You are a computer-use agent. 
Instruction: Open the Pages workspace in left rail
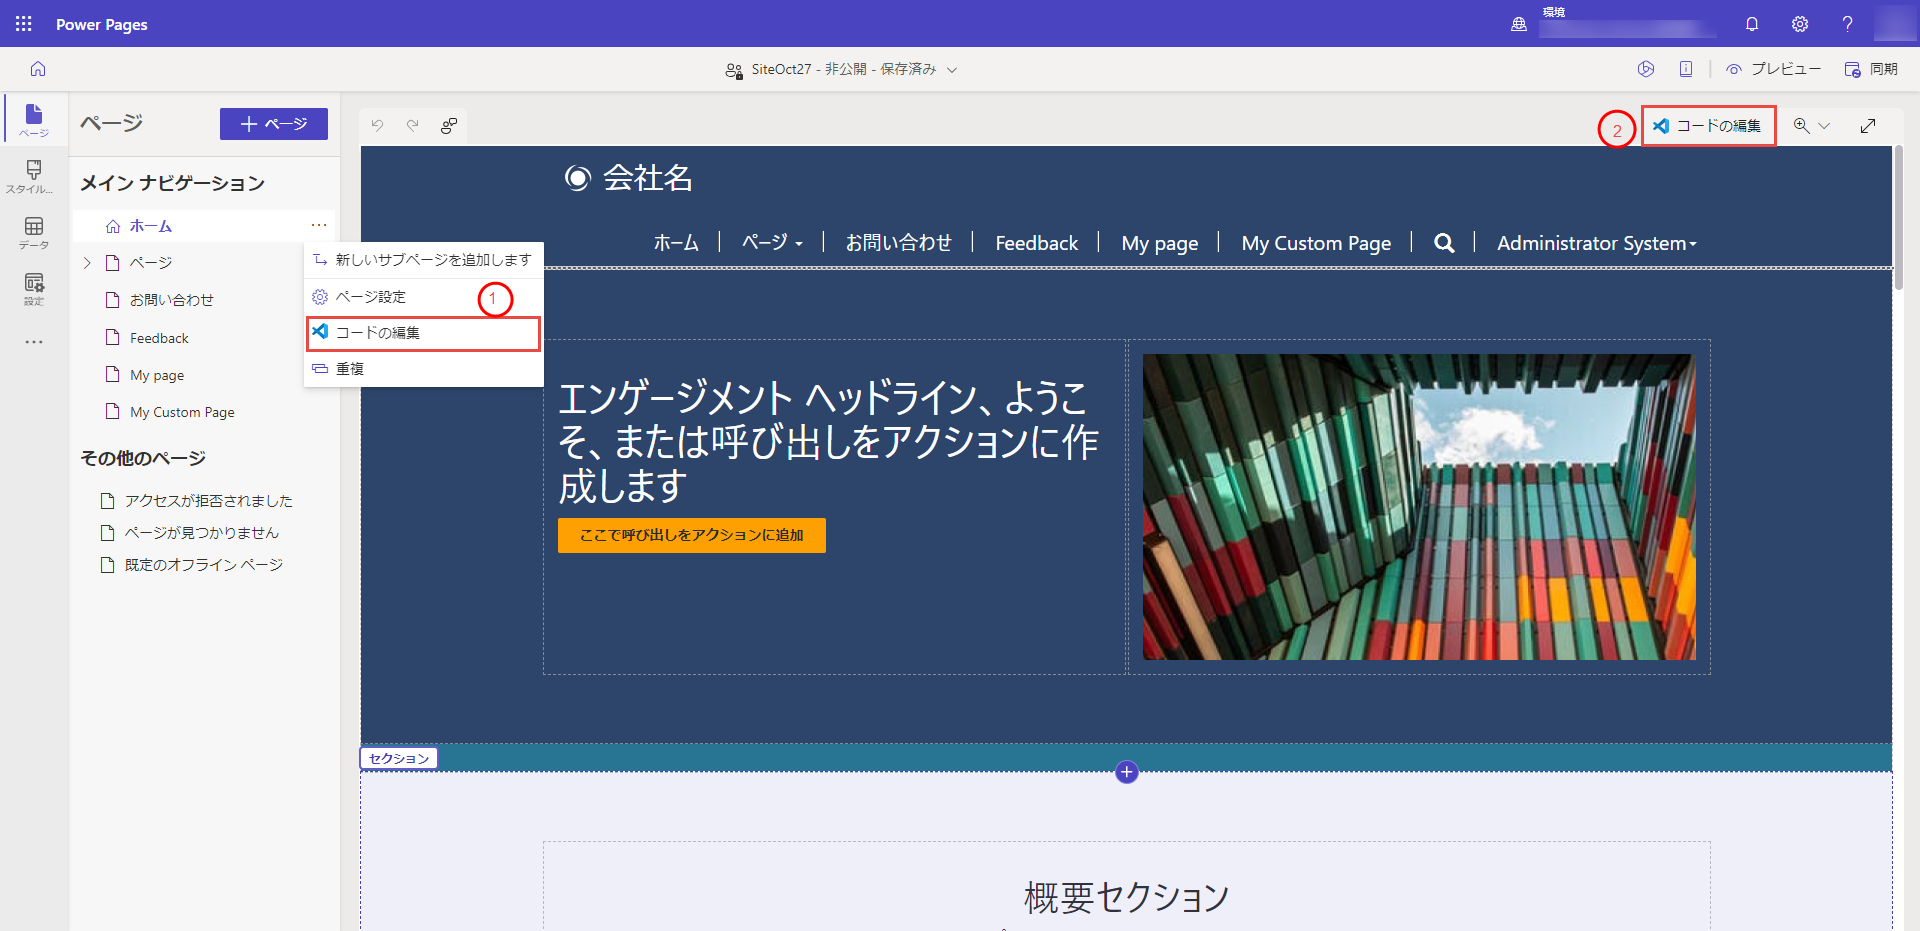34,119
